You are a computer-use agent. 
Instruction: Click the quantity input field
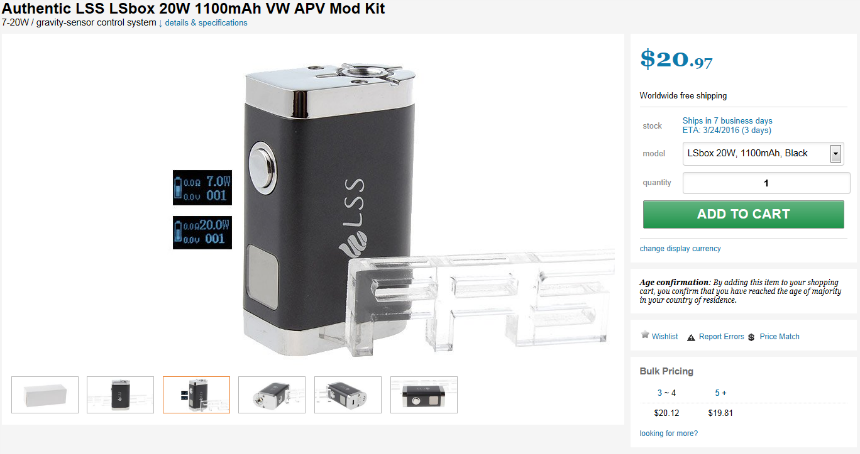766,183
